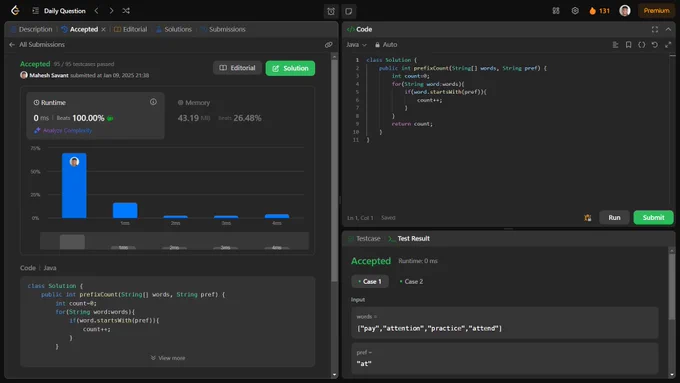The height and width of the screenshot is (383, 680).
Task: Click Analyze Complexity link
Action: point(63,130)
